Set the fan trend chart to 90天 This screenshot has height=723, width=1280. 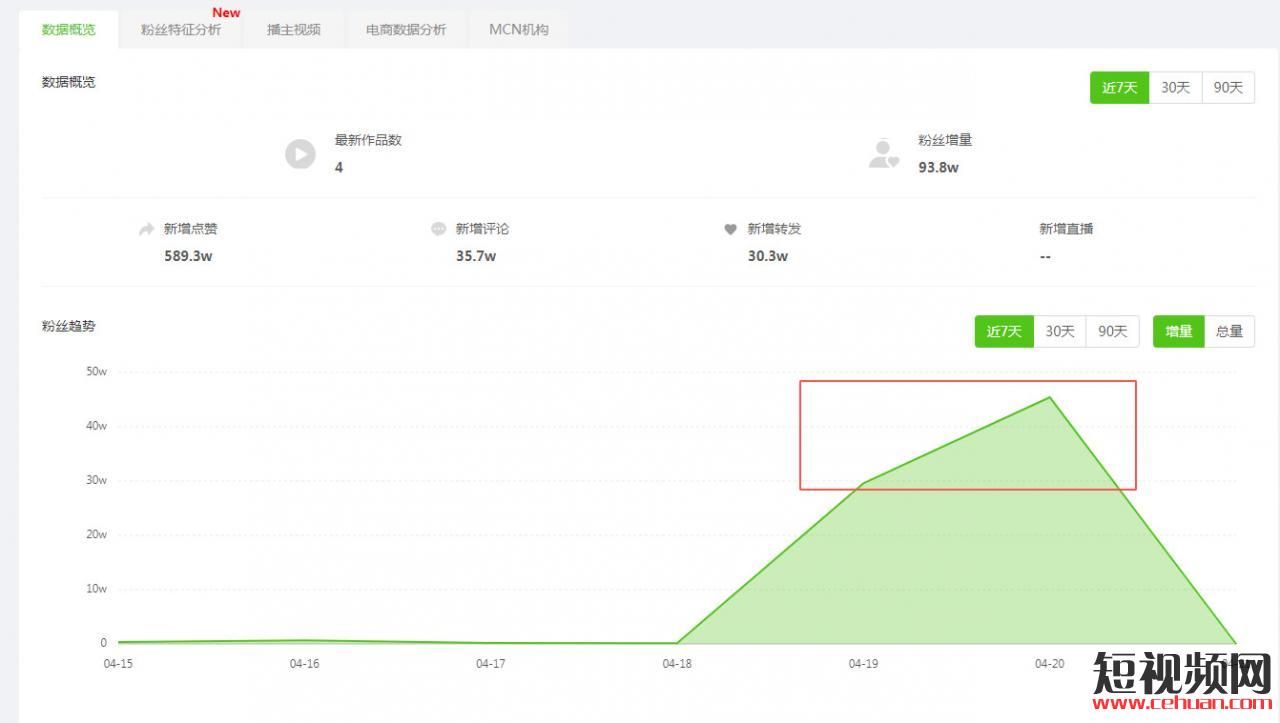(1113, 332)
